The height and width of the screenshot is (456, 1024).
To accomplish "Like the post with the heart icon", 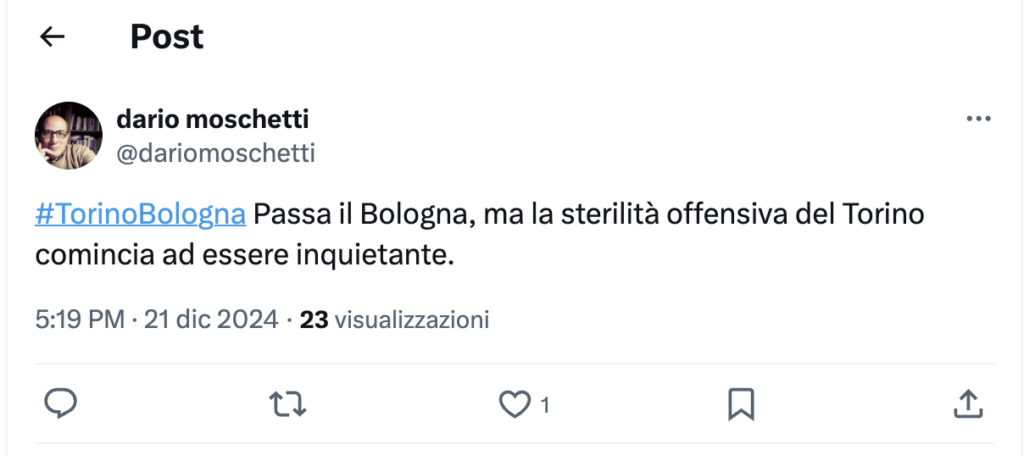I will point(514,404).
